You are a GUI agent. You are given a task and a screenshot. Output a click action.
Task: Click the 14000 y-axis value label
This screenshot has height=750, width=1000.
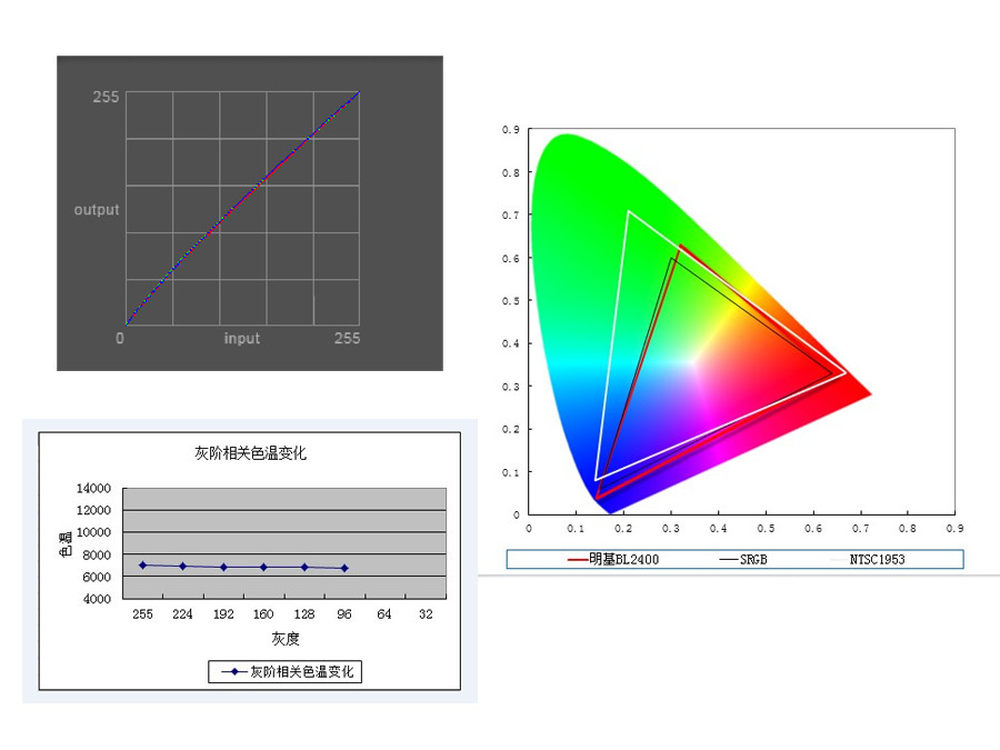(x=92, y=489)
